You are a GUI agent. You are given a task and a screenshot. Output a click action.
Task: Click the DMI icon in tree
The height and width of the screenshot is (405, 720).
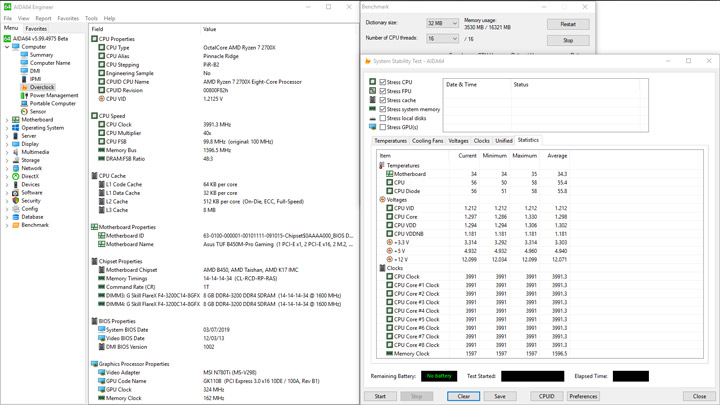24,71
